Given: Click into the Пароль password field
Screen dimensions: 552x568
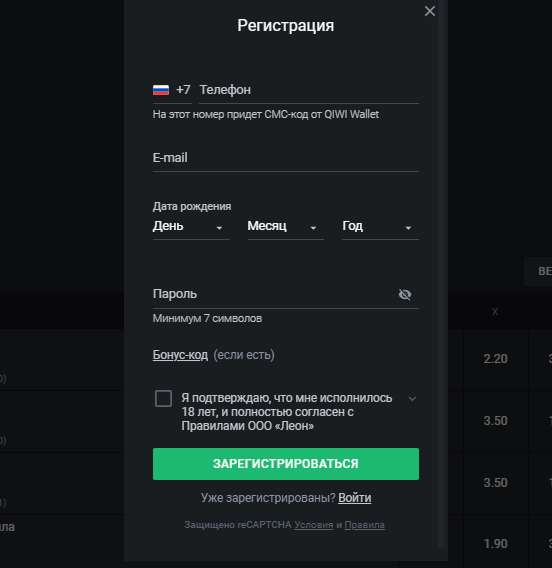Looking at the screenshot, I should point(274,294).
